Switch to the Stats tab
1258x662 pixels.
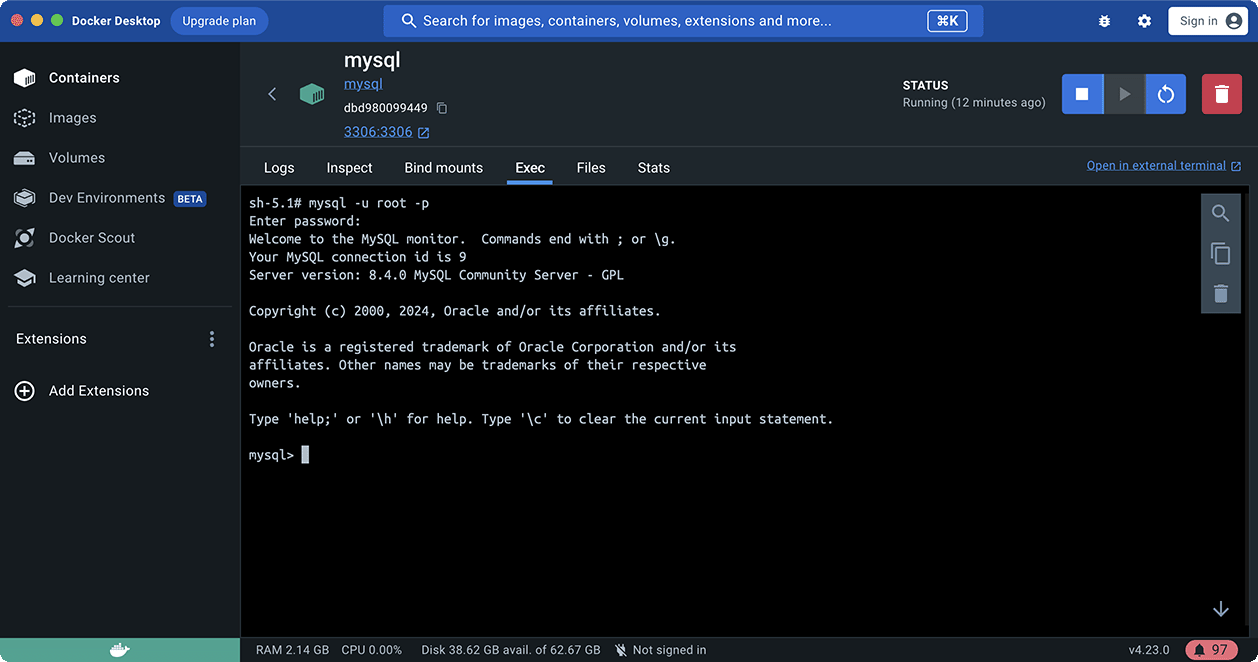pos(653,167)
